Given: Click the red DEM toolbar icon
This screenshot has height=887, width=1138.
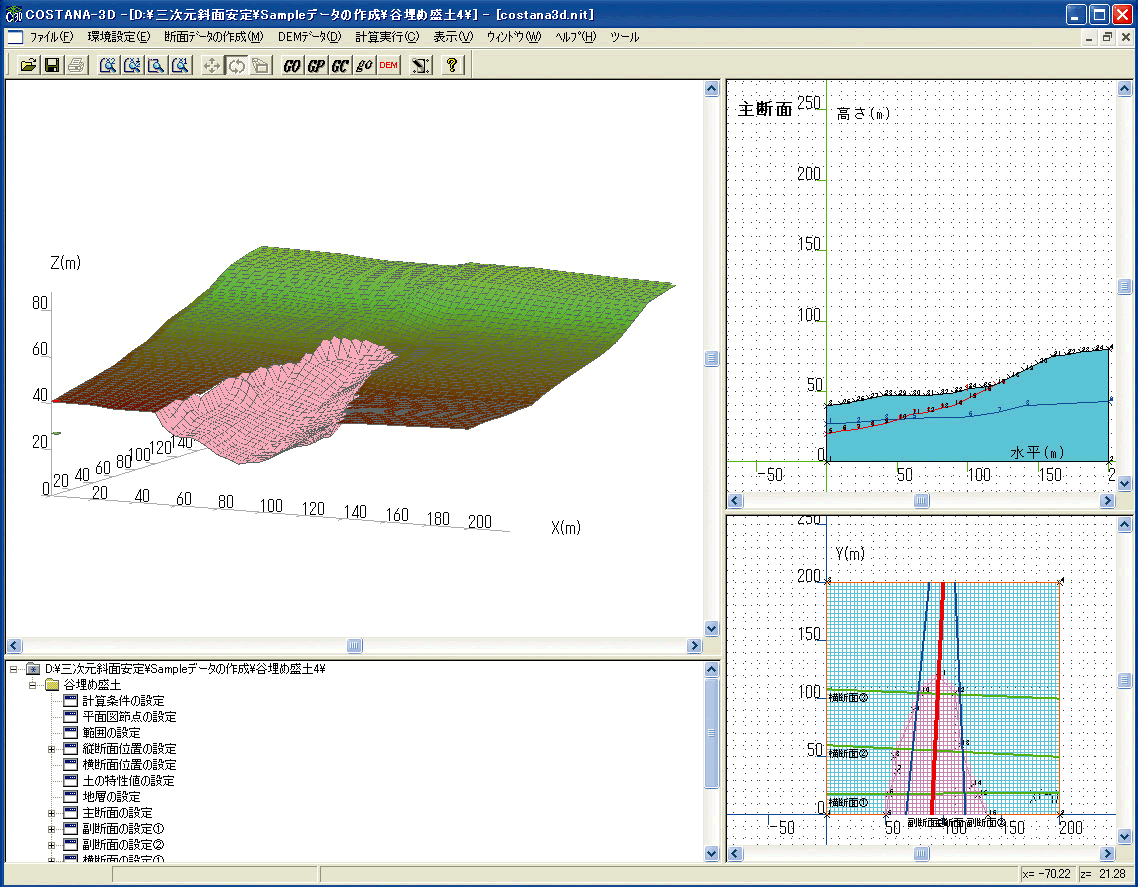Looking at the screenshot, I should (x=389, y=66).
